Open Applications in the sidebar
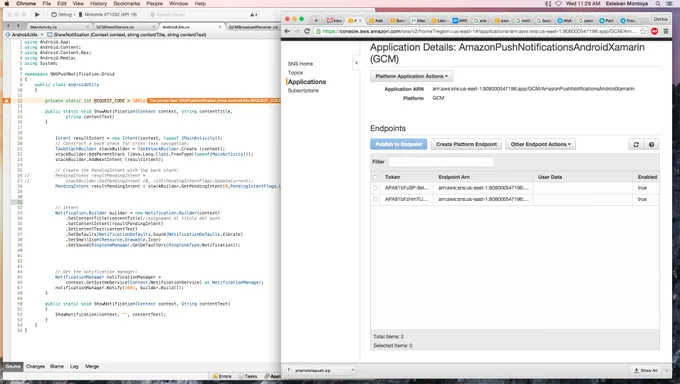This screenshot has height=384, width=680. pyautogui.click(x=307, y=82)
